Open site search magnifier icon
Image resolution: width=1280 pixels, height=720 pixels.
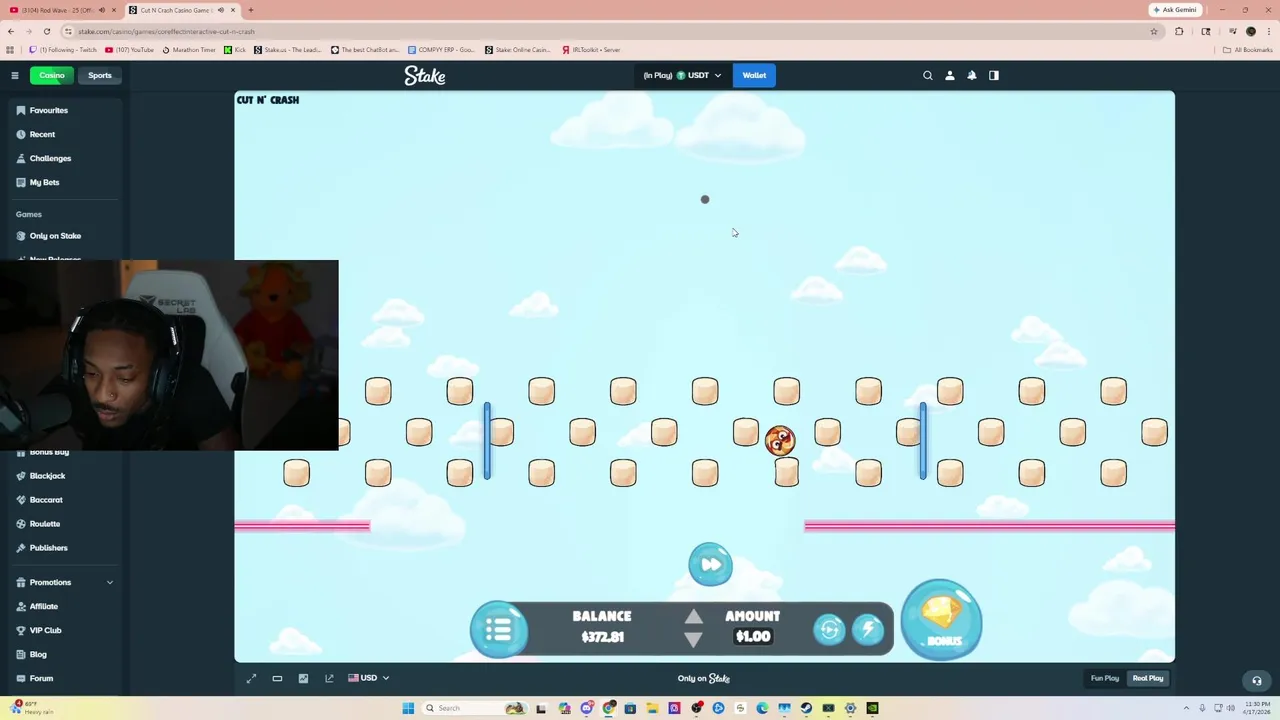click(928, 75)
